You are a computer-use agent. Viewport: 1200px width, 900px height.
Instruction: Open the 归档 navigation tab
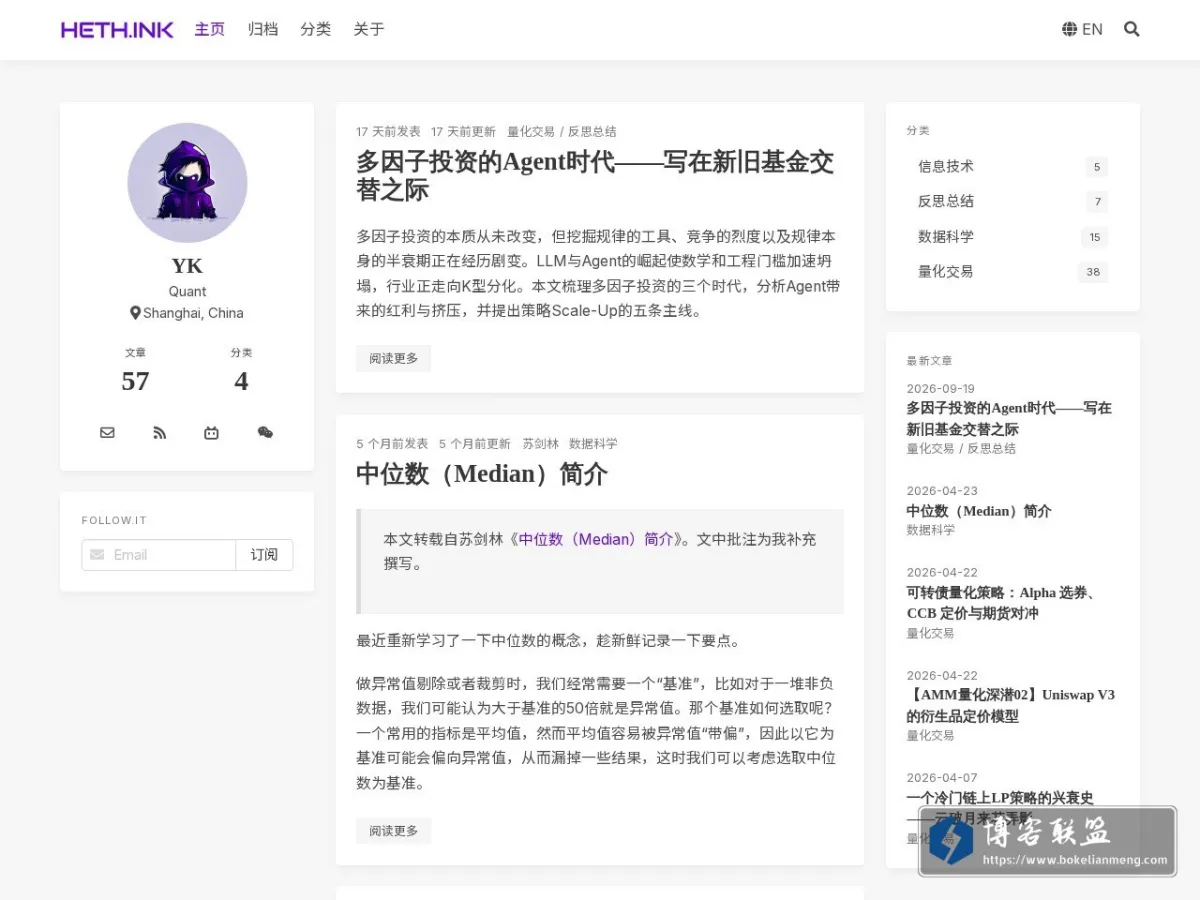pyautogui.click(x=263, y=30)
